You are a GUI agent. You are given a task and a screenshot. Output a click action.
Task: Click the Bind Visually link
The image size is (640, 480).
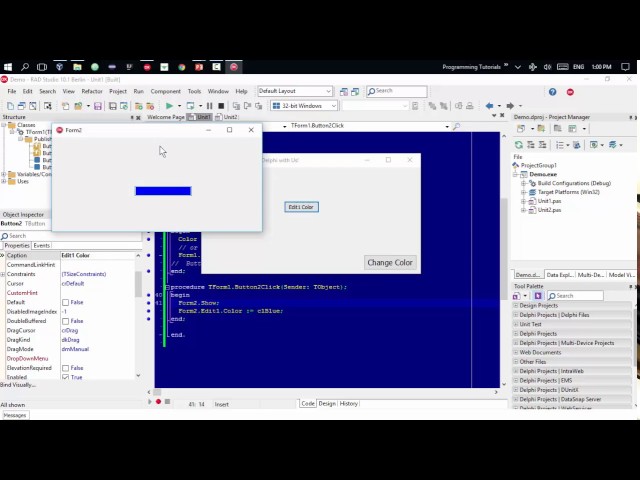(18, 385)
